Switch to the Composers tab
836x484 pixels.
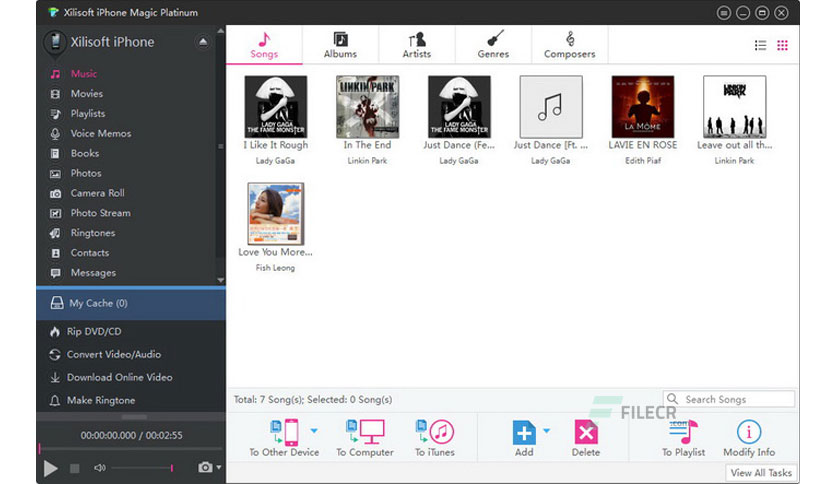(x=569, y=45)
